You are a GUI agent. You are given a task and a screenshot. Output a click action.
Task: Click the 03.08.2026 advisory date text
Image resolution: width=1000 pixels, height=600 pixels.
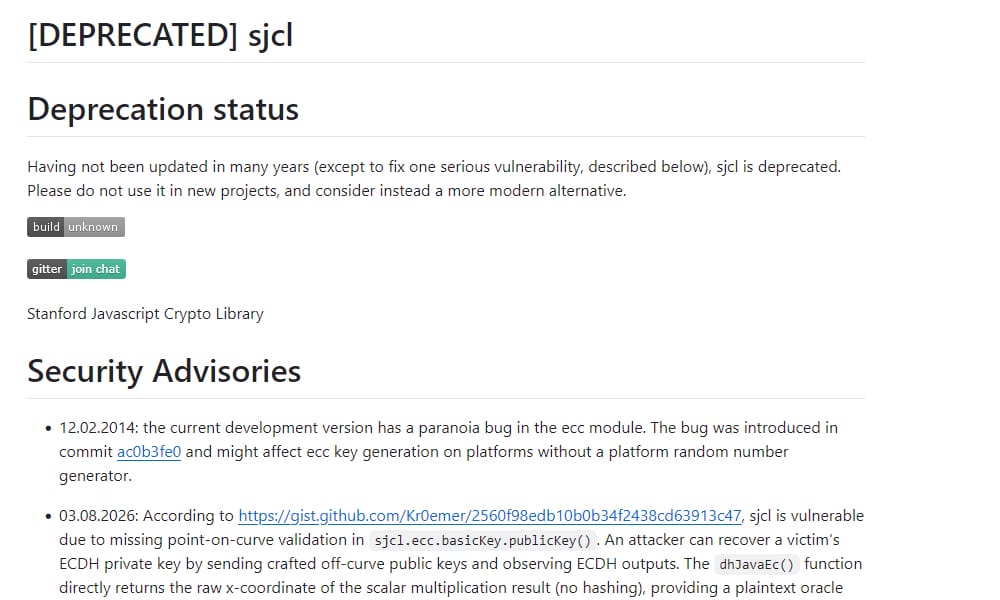click(99, 516)
